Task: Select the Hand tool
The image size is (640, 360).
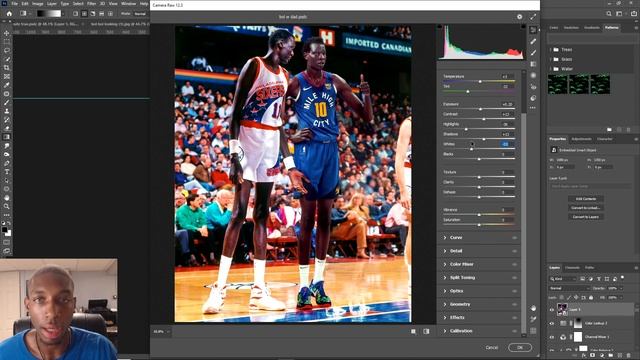Action: coord(7,198)
